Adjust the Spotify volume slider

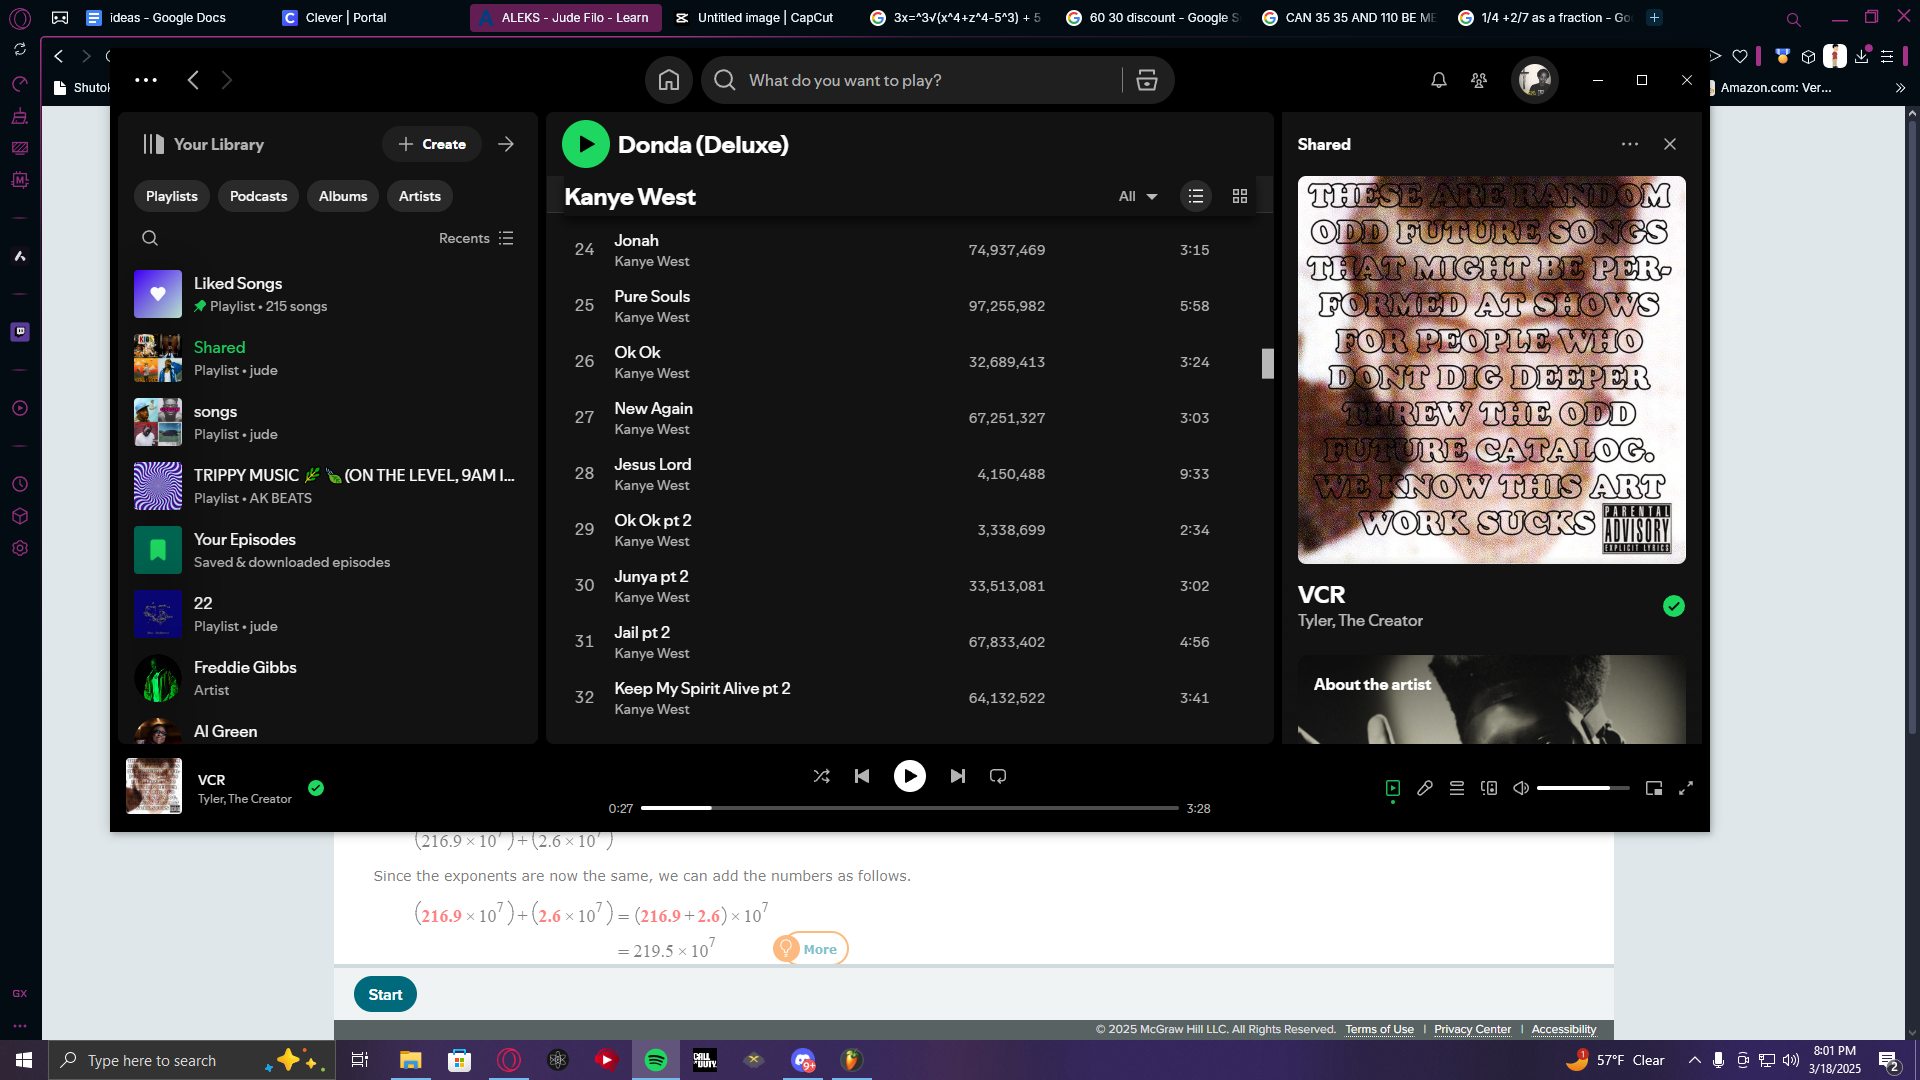pos(1583,788)
